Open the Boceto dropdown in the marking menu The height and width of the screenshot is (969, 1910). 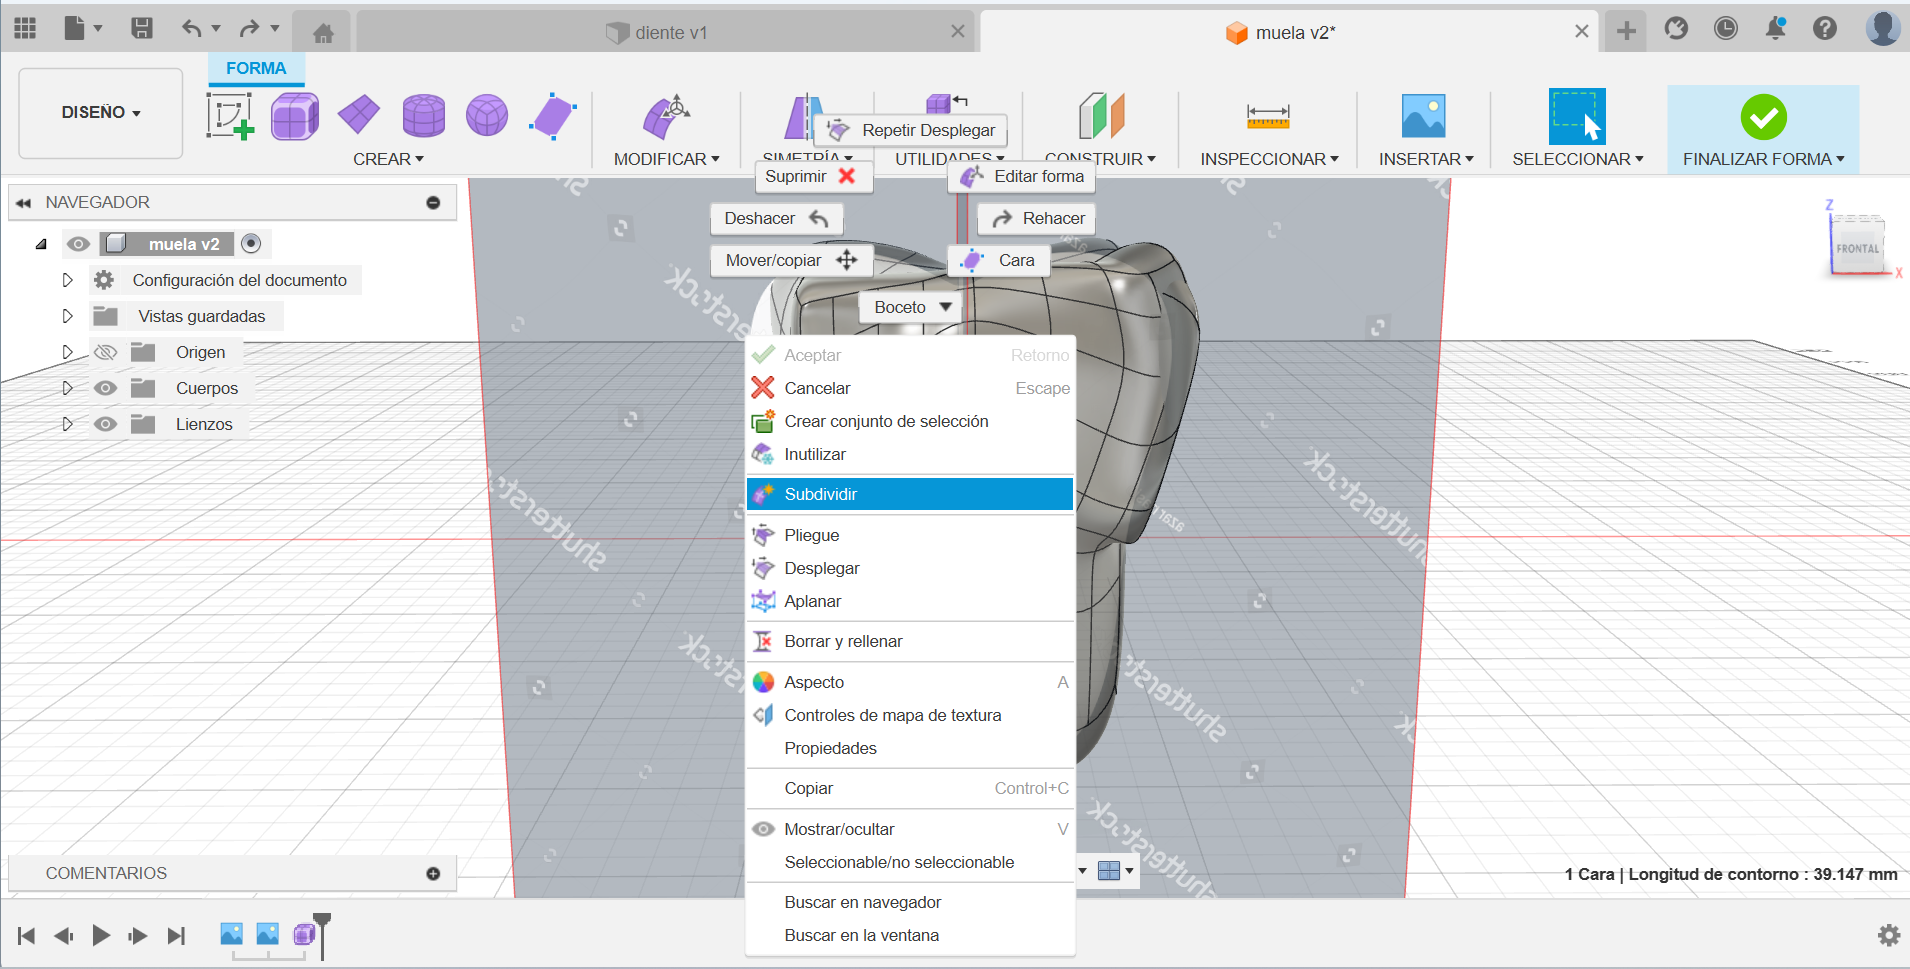[911, 307]
